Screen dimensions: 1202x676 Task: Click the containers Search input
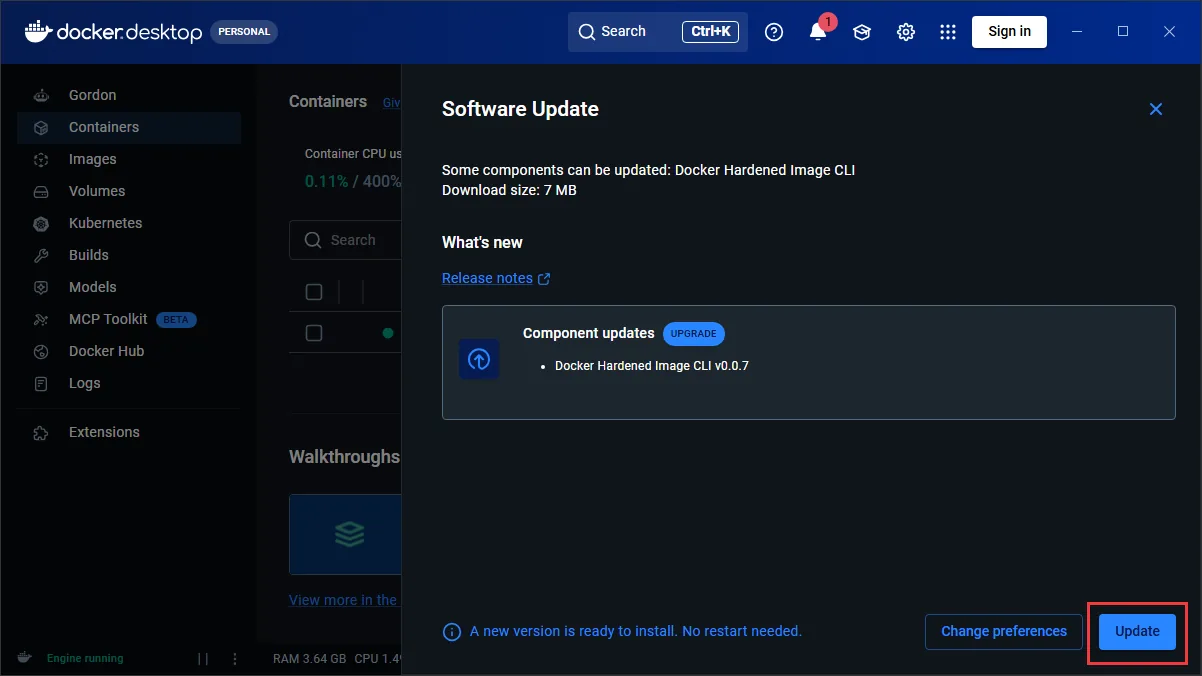pos(345,240)
